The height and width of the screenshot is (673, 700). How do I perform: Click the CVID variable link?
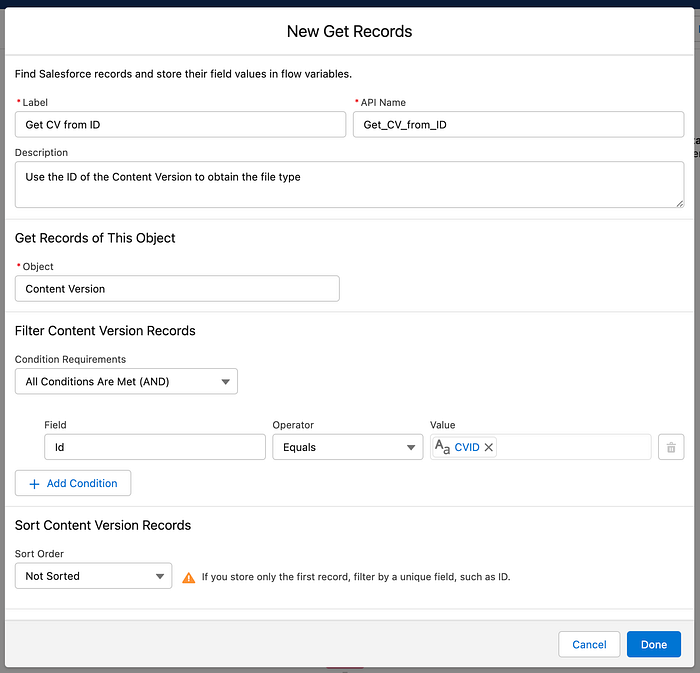pos(467,448)
